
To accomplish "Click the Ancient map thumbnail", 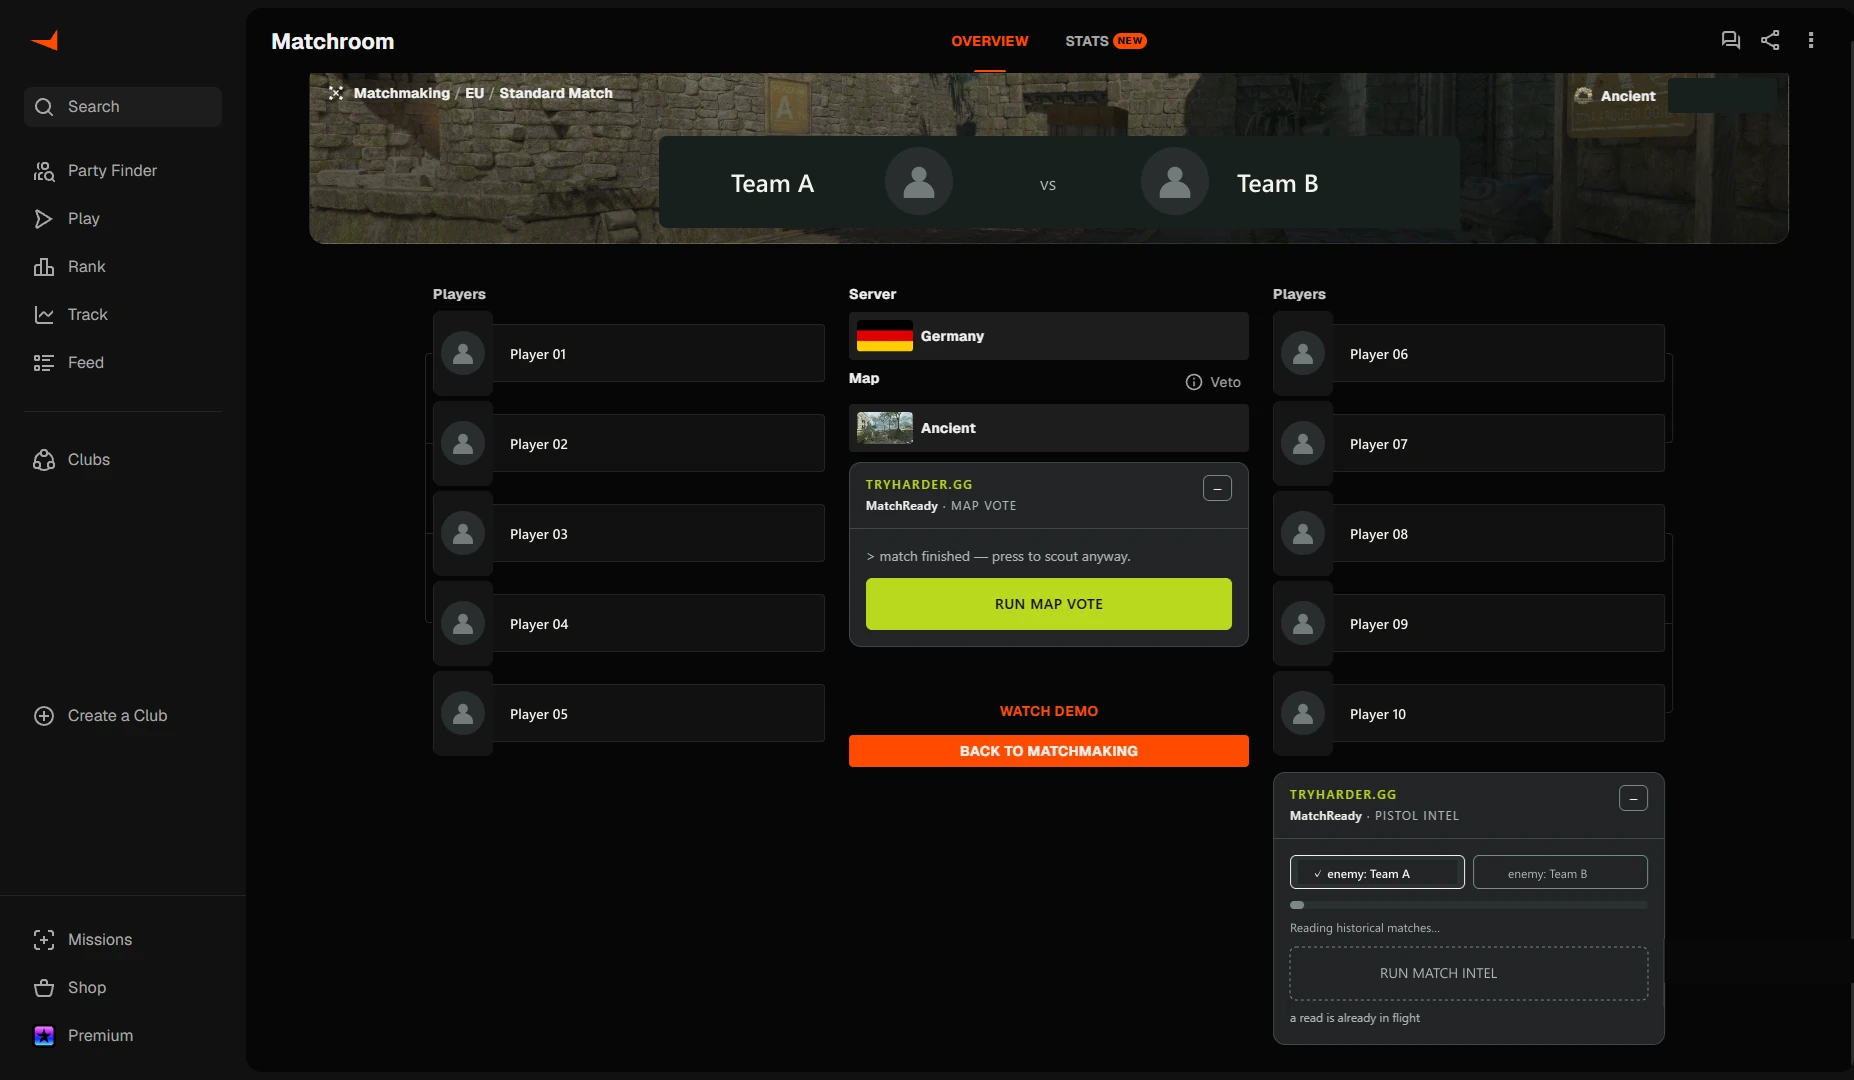I will pyautogui.click(x=885, y=428).
